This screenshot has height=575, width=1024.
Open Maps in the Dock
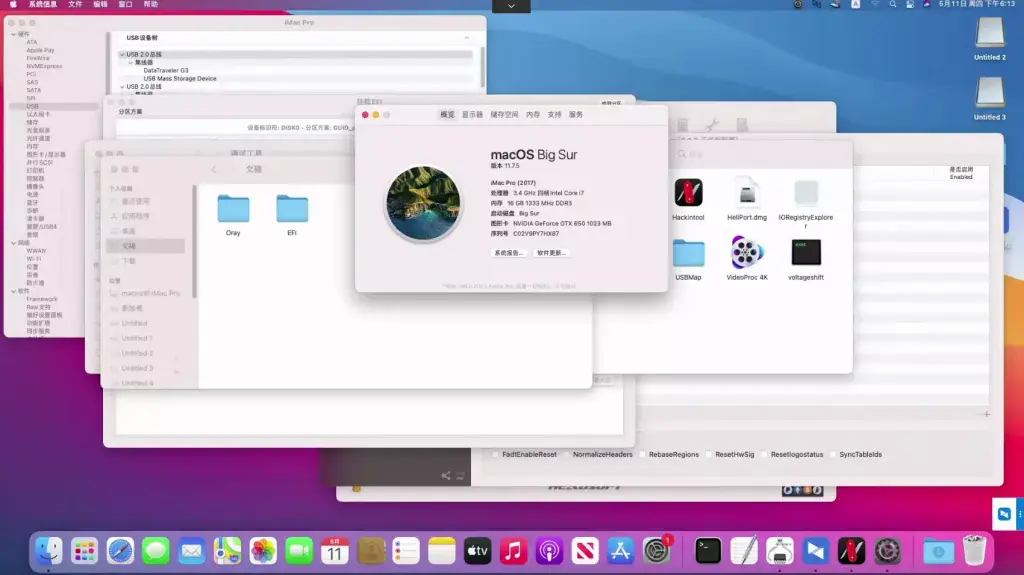coord(227,551)
